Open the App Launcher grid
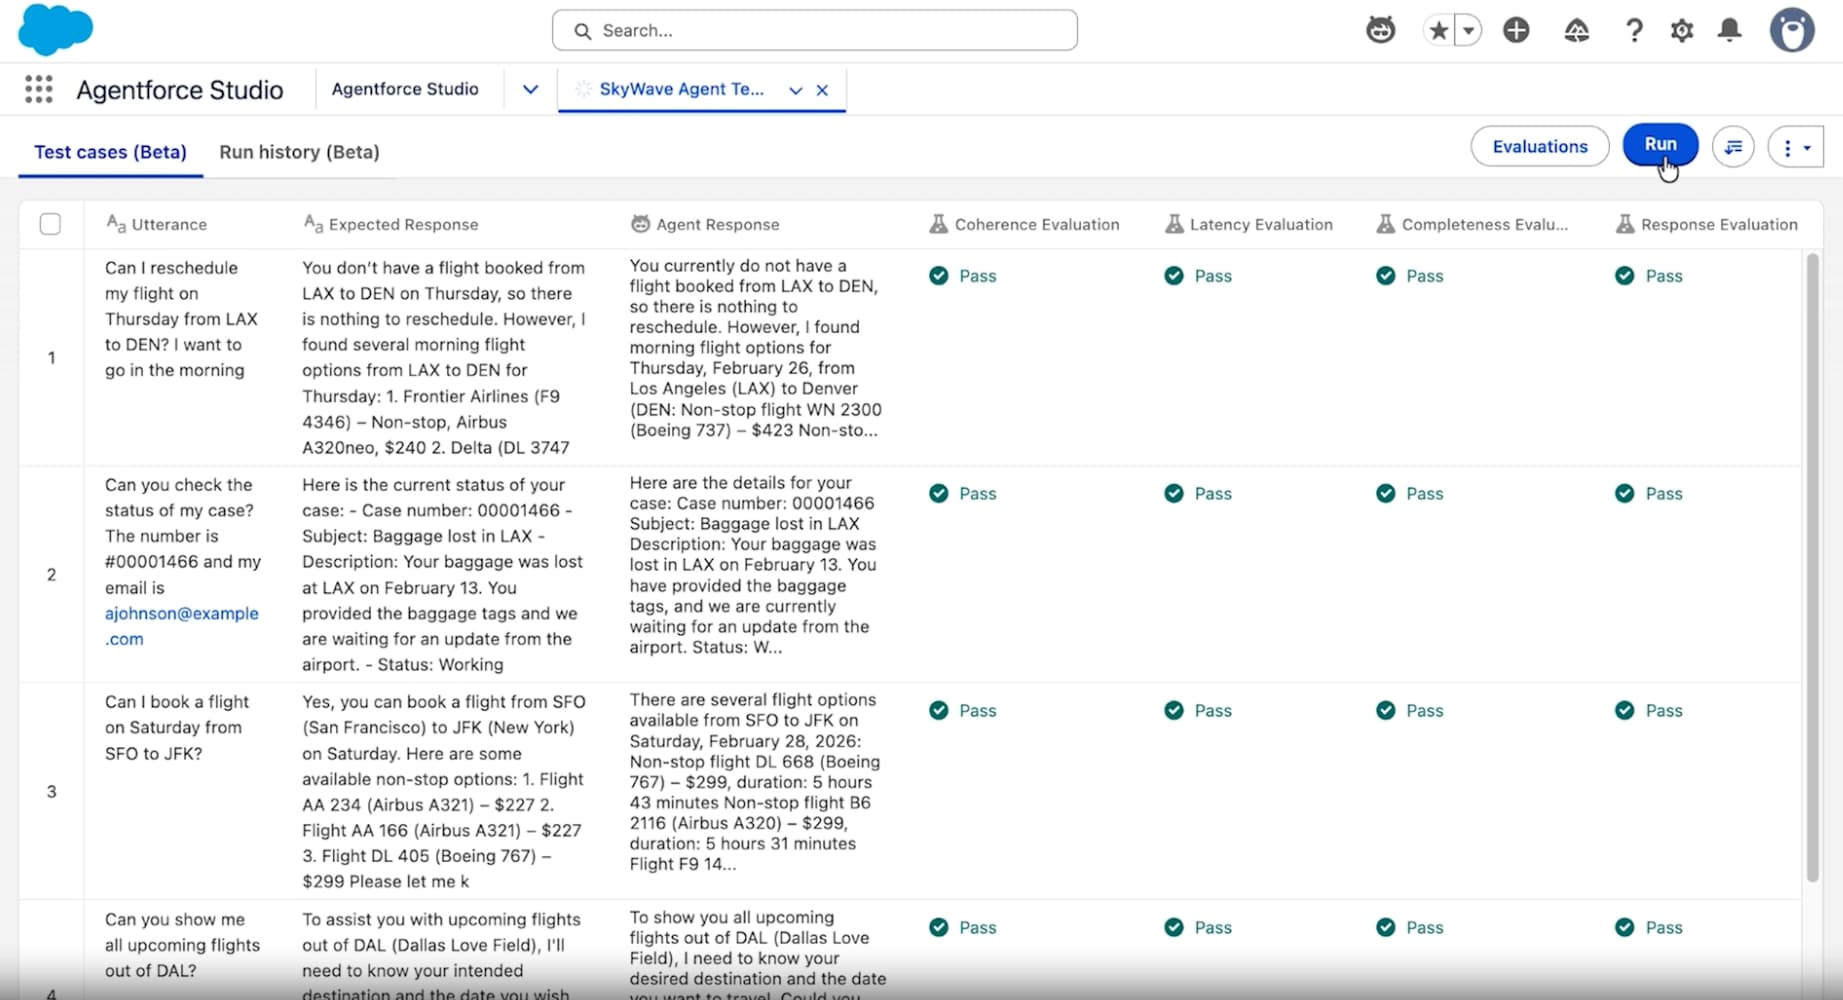Viewport: 1843px width, 1000px height. tap(38, 90)
